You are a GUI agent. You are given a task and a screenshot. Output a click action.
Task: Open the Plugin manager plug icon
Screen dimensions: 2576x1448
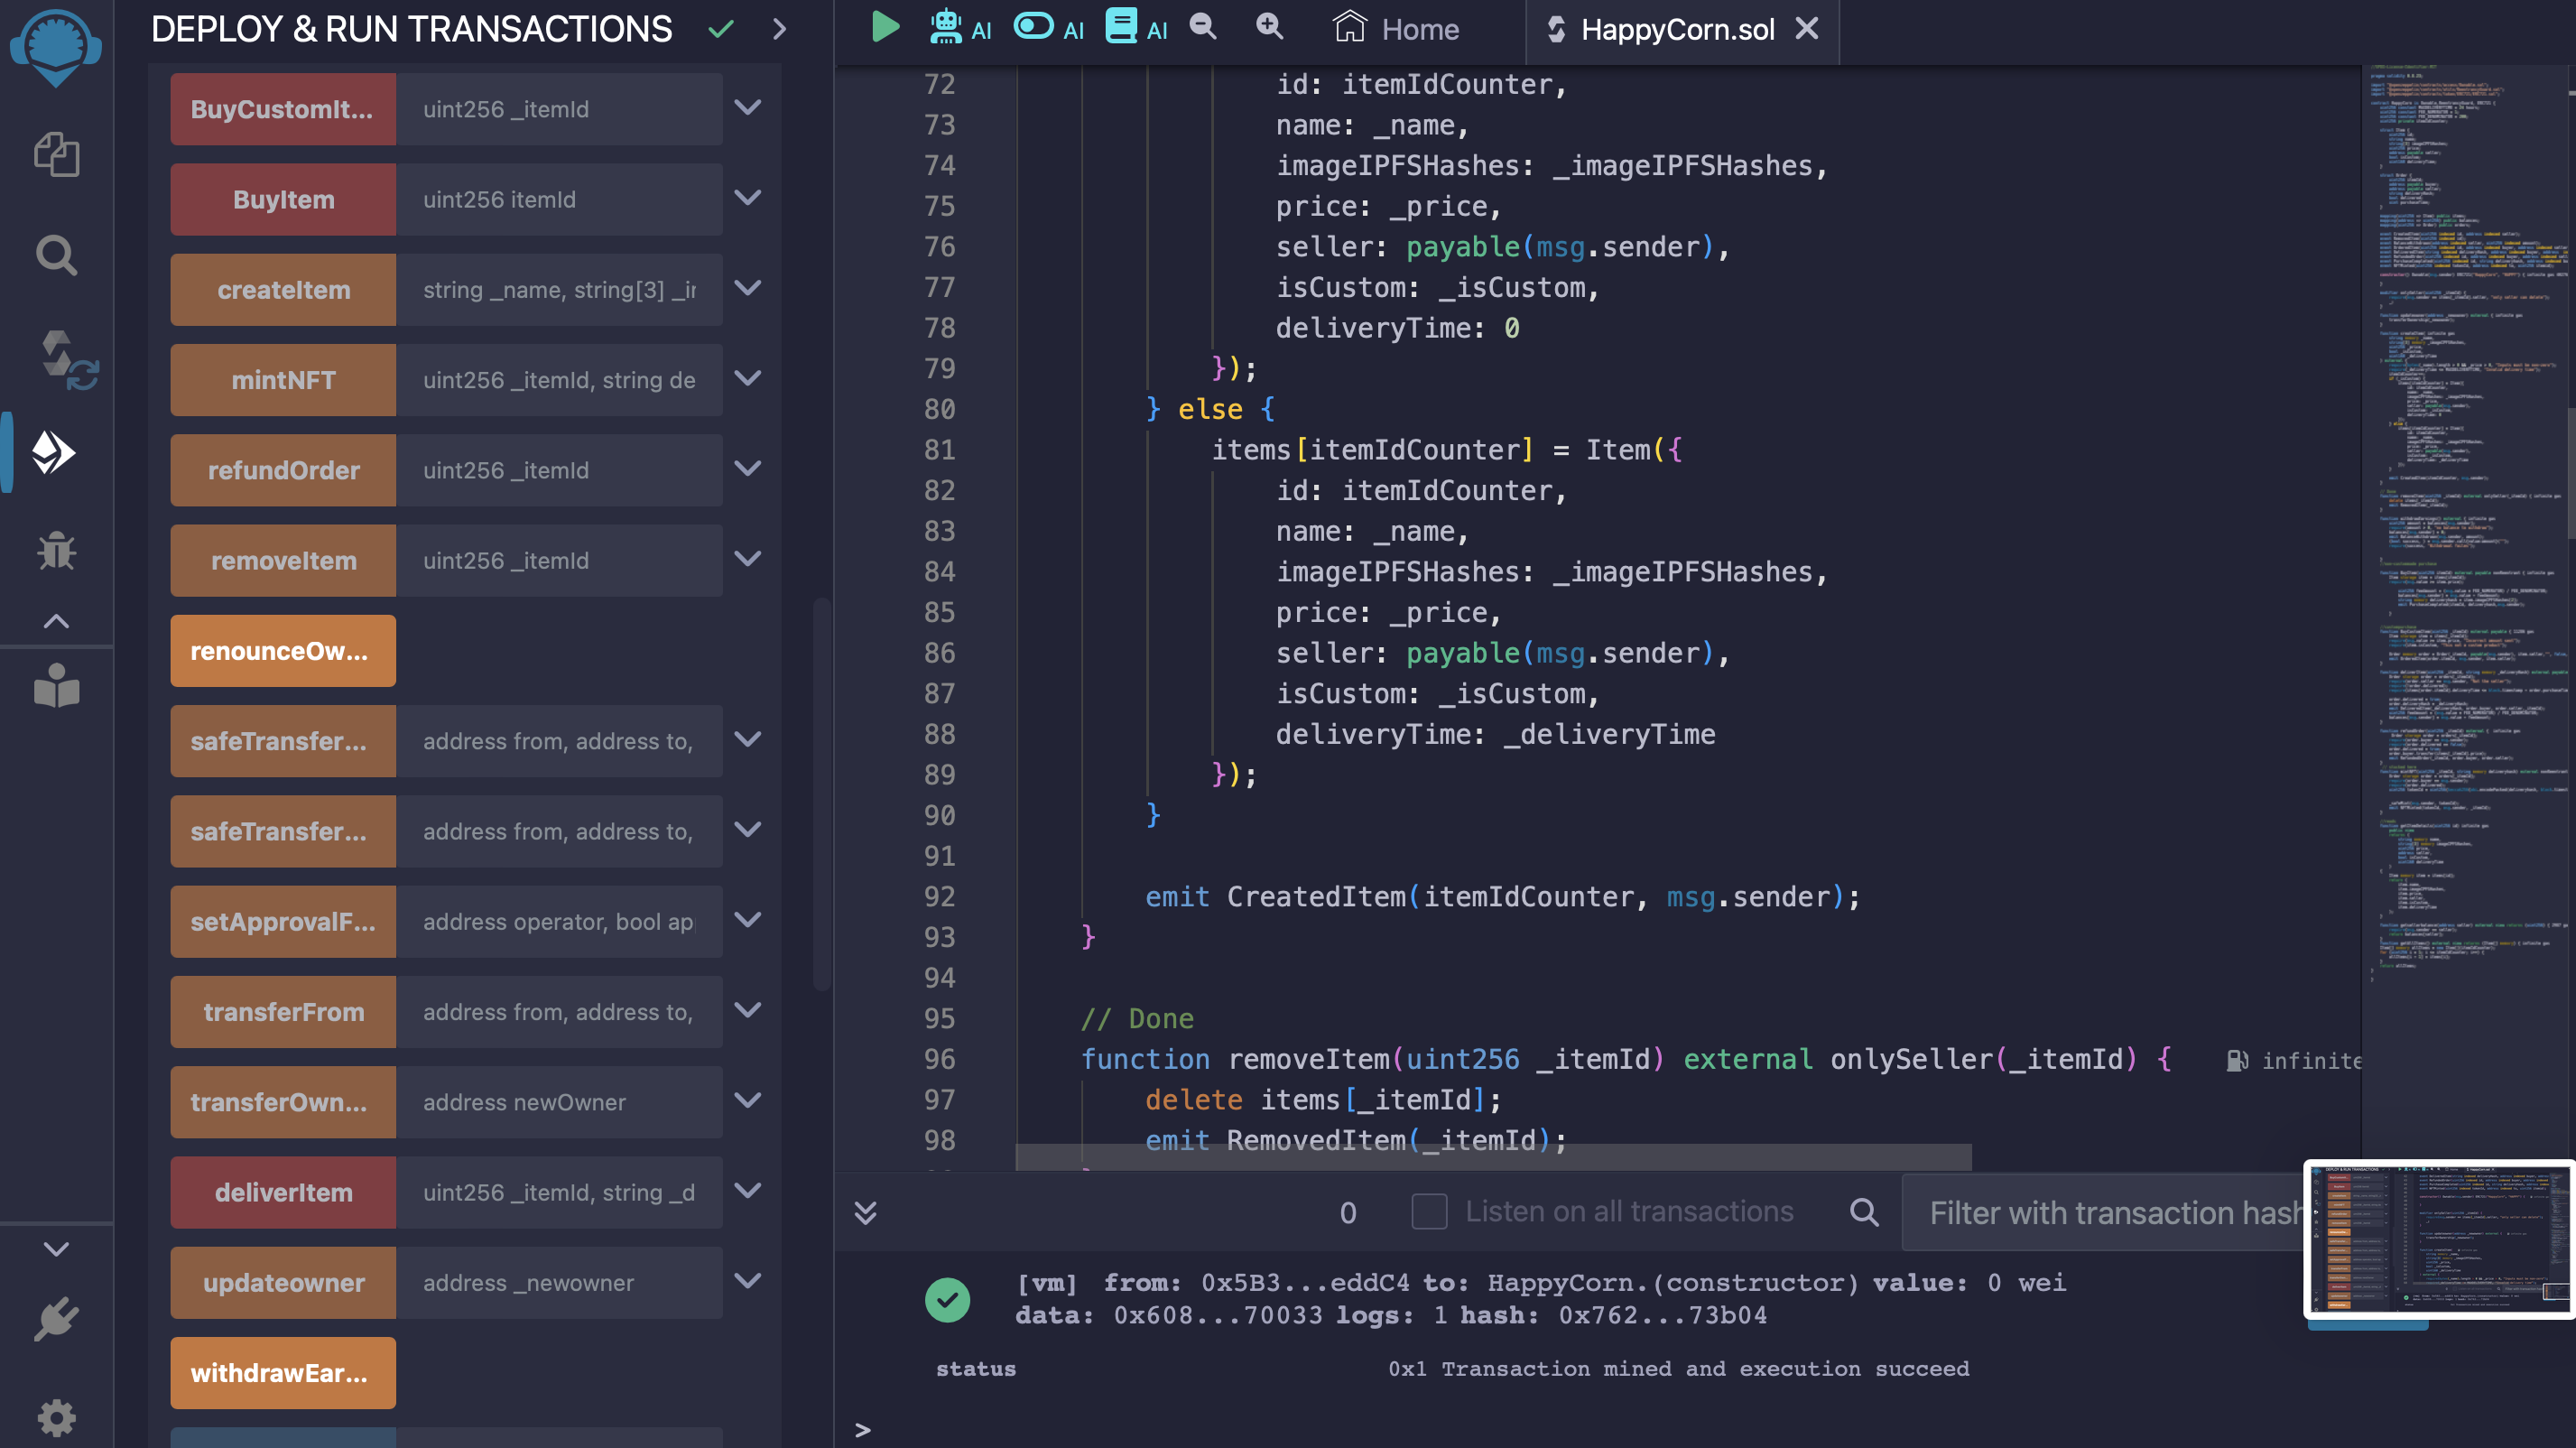tap(56, 1320)
